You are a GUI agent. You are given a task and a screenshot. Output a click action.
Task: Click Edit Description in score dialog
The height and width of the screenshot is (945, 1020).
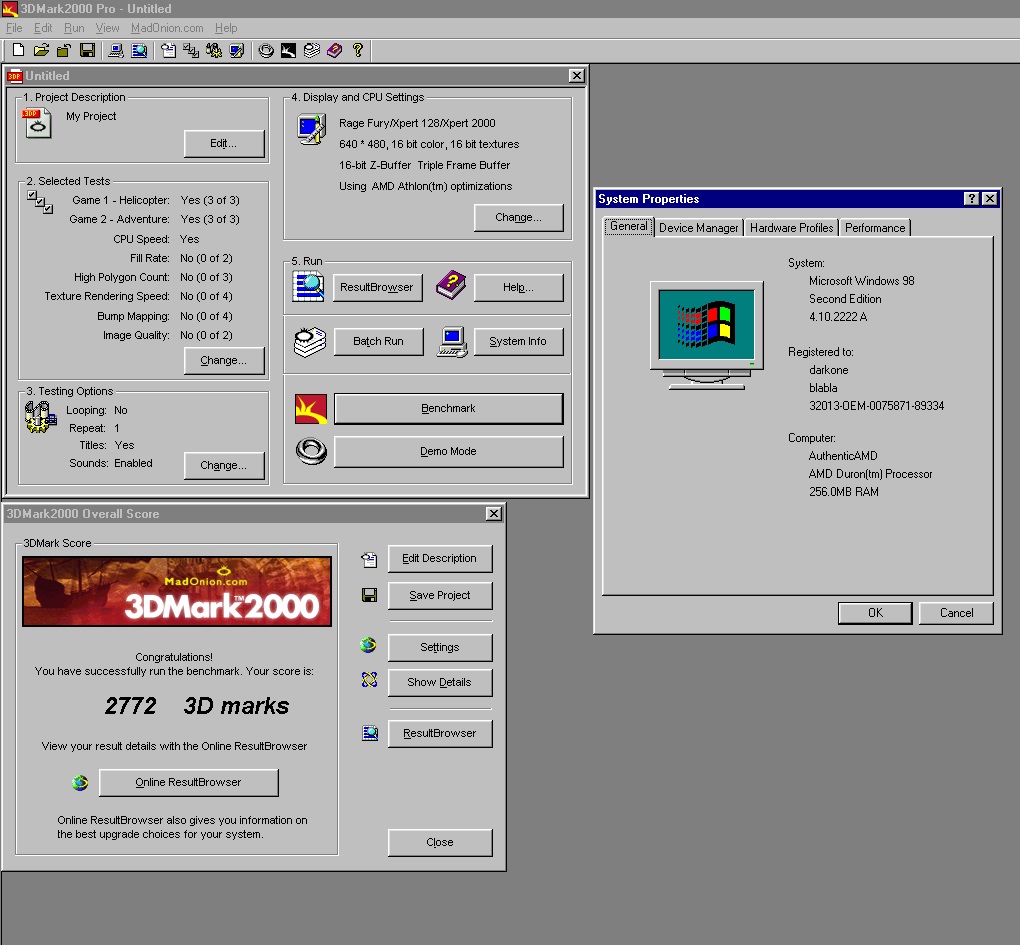pos(440,559)
